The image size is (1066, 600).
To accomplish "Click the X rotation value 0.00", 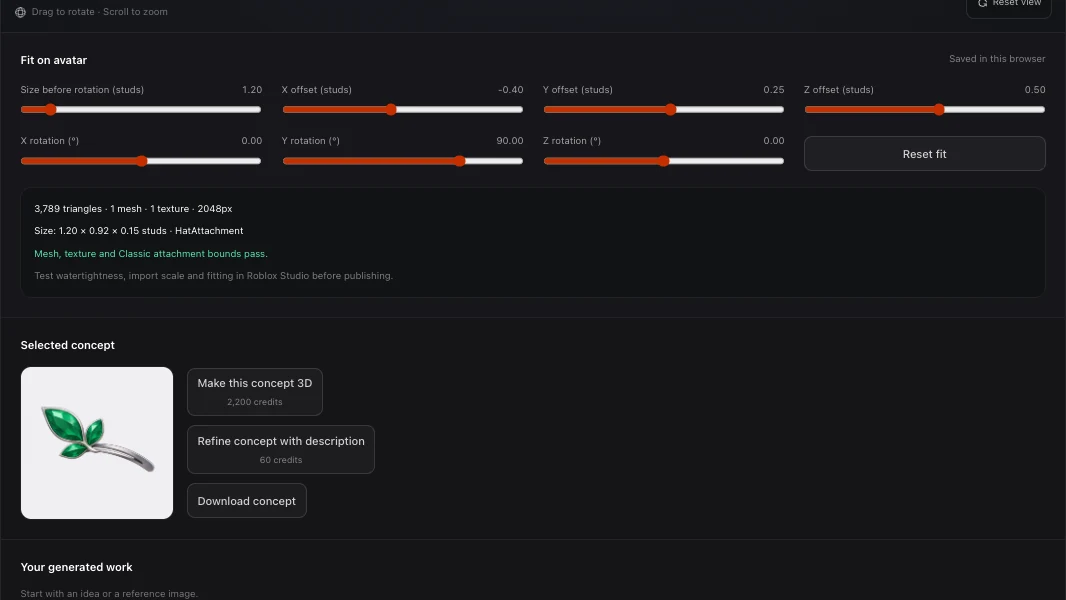I will [252, 141].
